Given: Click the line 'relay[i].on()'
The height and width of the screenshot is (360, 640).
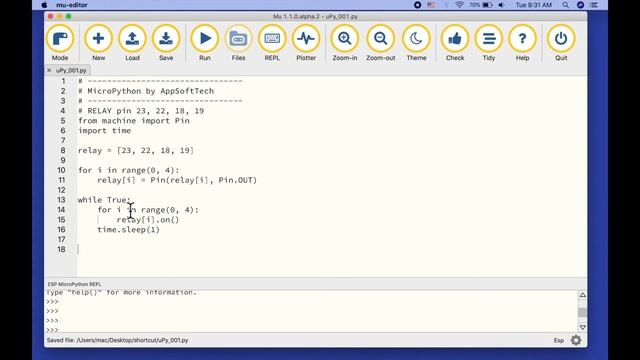Looking at the screenshot, I should 148,220.
